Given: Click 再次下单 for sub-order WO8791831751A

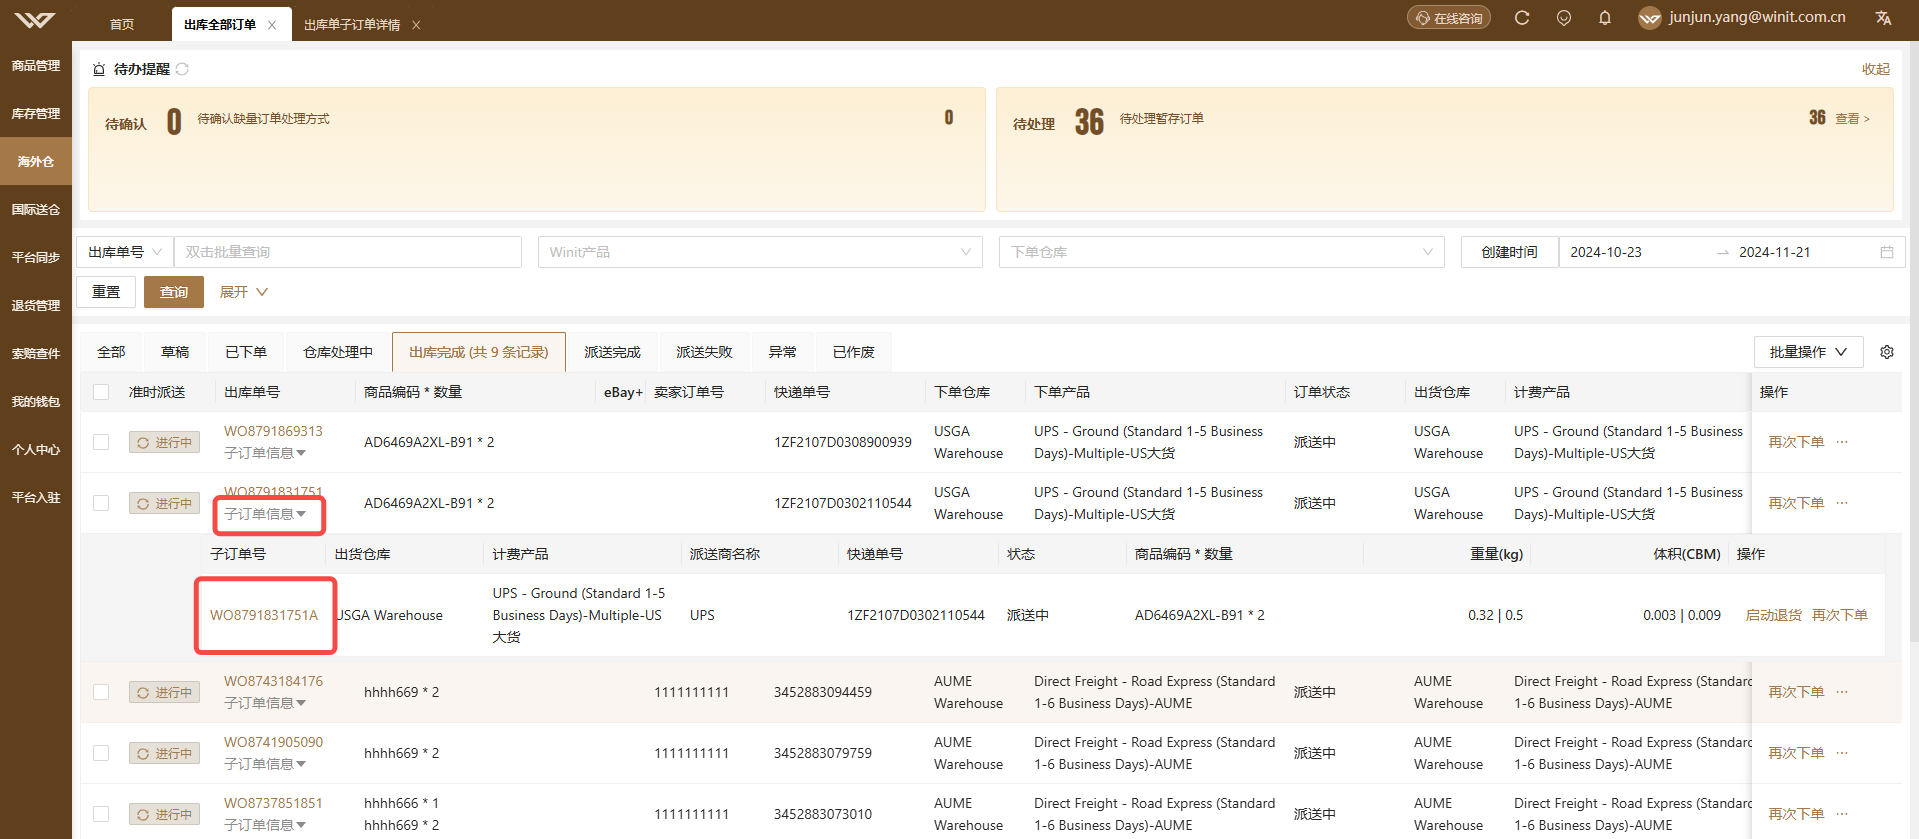Looking at the screenshot, I should pos(1840,615).
